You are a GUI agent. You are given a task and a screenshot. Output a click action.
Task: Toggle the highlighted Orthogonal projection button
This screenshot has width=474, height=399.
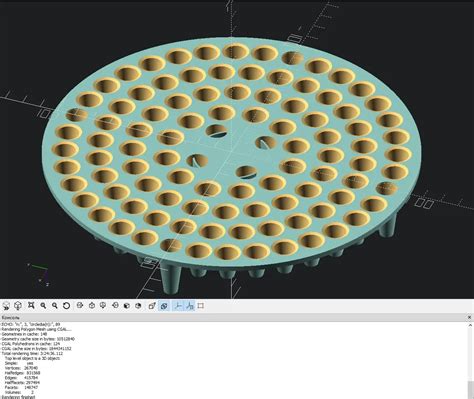pyautogui.click(x=164, y=305)
